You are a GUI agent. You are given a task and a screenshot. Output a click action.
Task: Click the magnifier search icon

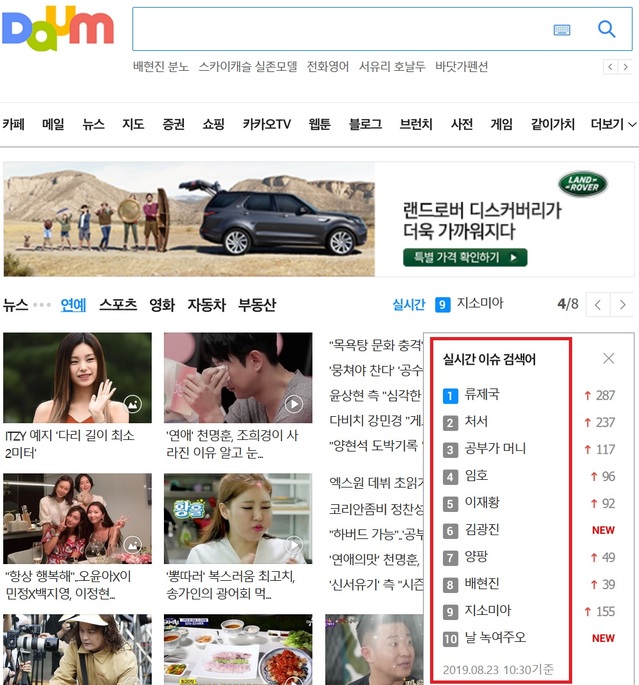pos(607,29)
